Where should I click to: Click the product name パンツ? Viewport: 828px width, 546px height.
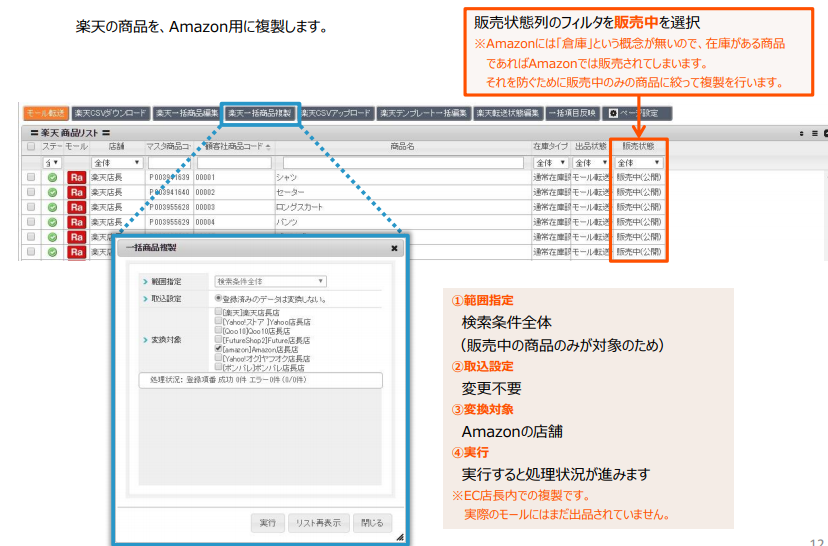[x=287, y=222]
